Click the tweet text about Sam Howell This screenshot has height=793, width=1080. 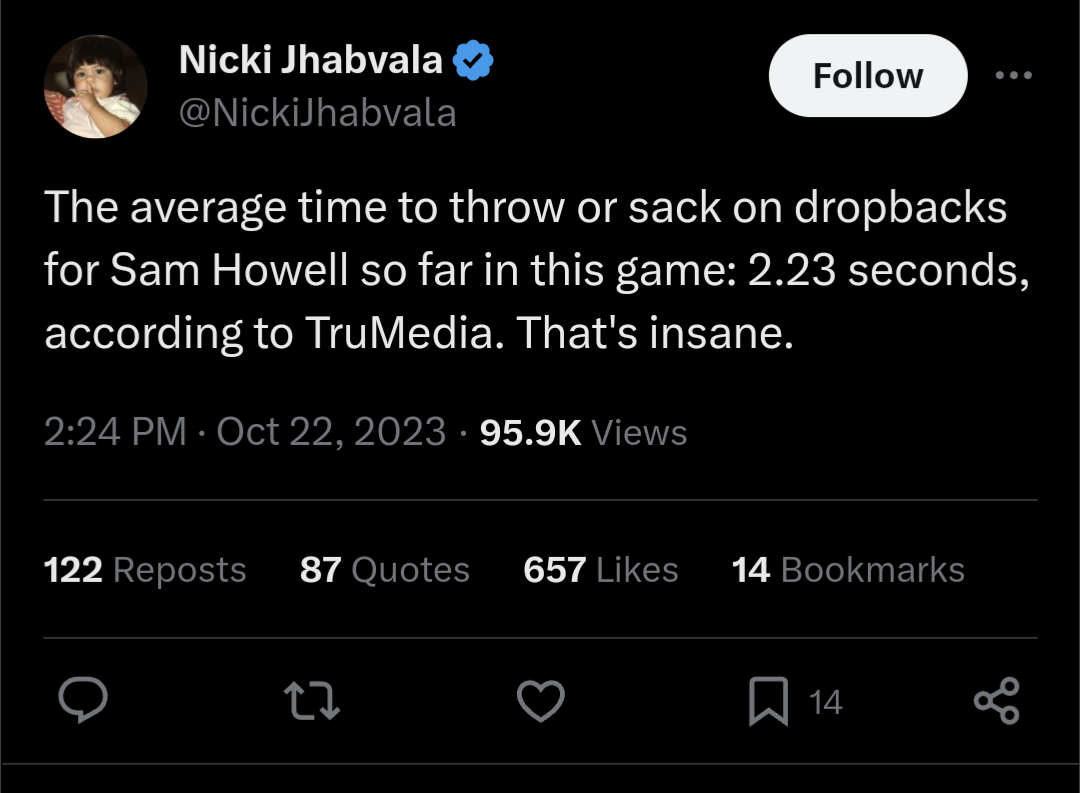tap(535, 270)
